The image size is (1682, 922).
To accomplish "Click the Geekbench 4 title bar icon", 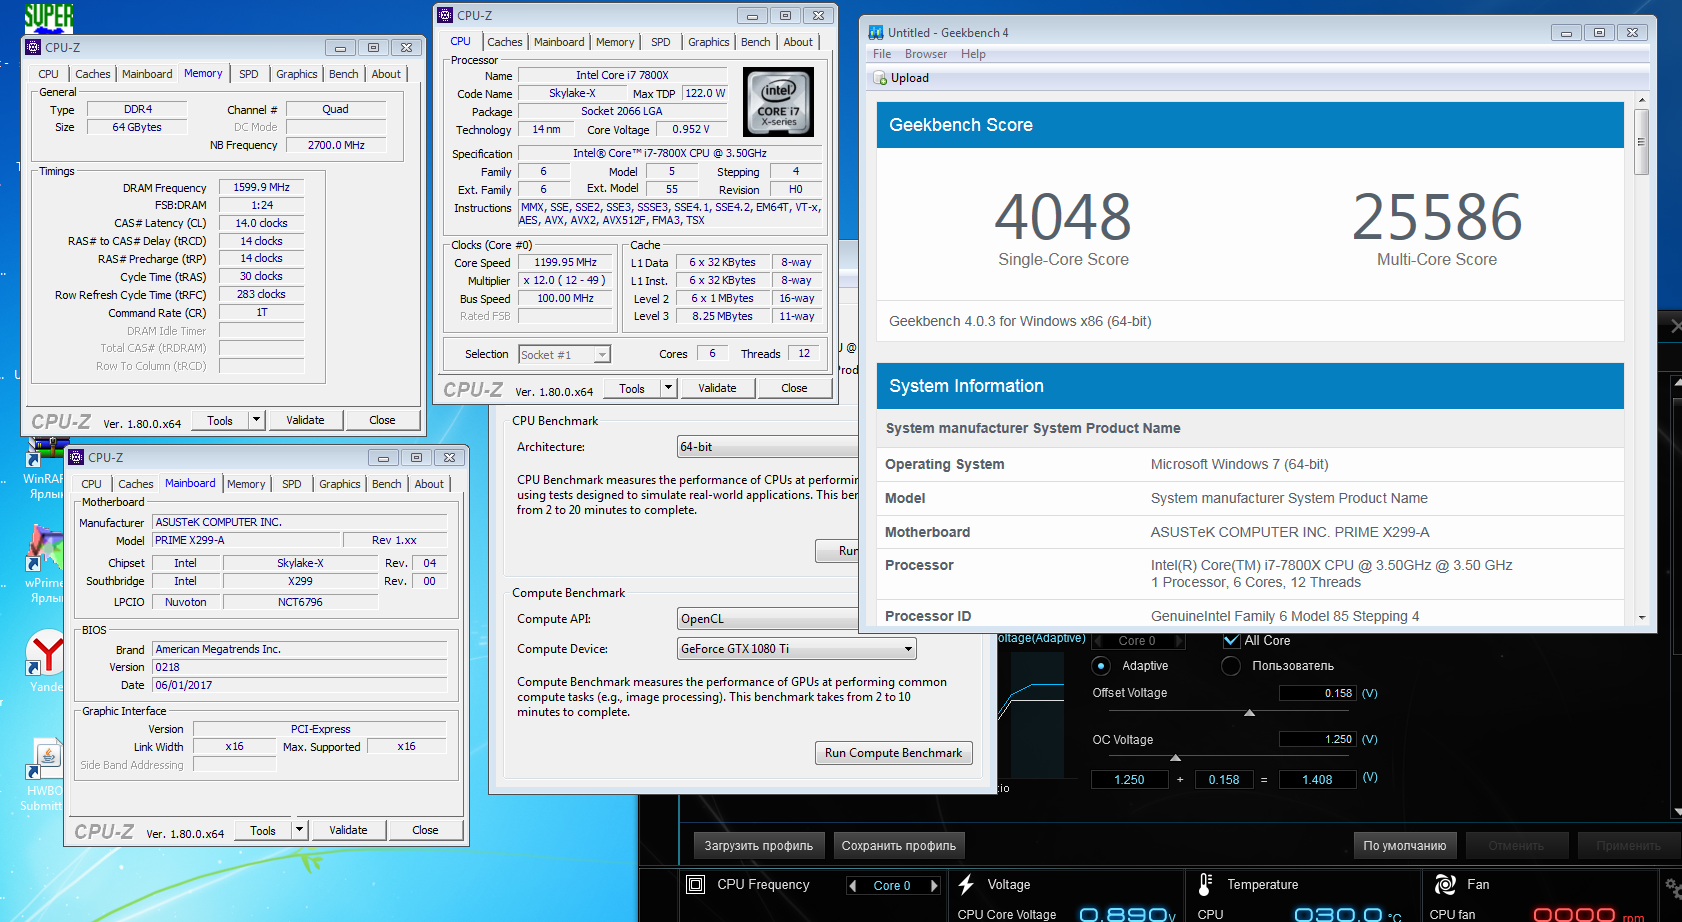I will [876, 33].
